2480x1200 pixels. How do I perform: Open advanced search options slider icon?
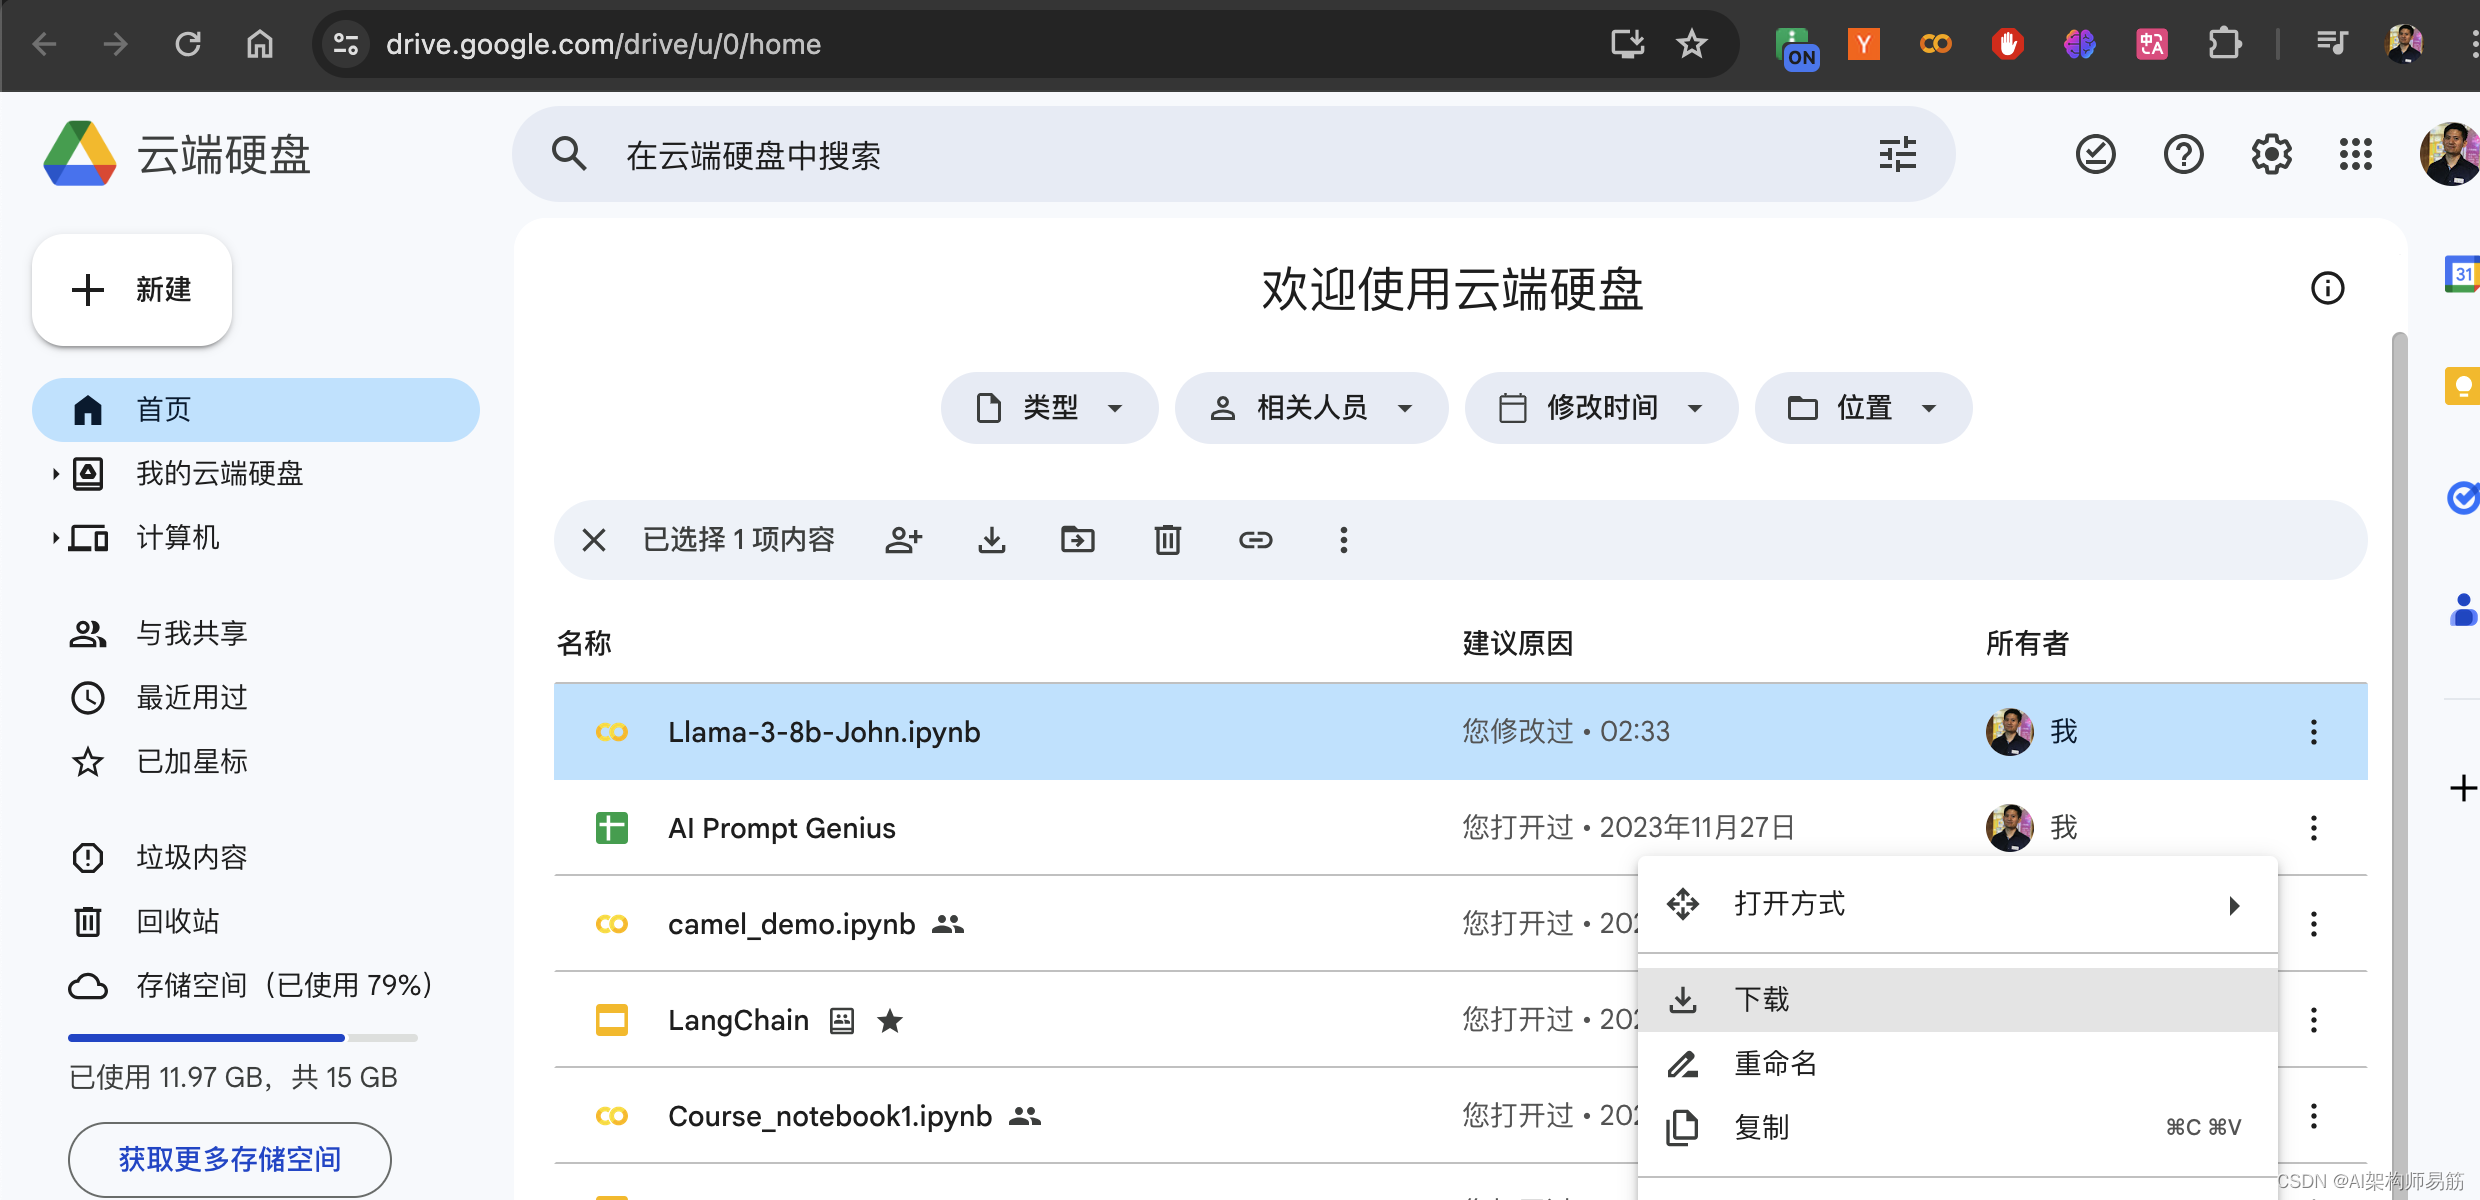pos(1897,154)
